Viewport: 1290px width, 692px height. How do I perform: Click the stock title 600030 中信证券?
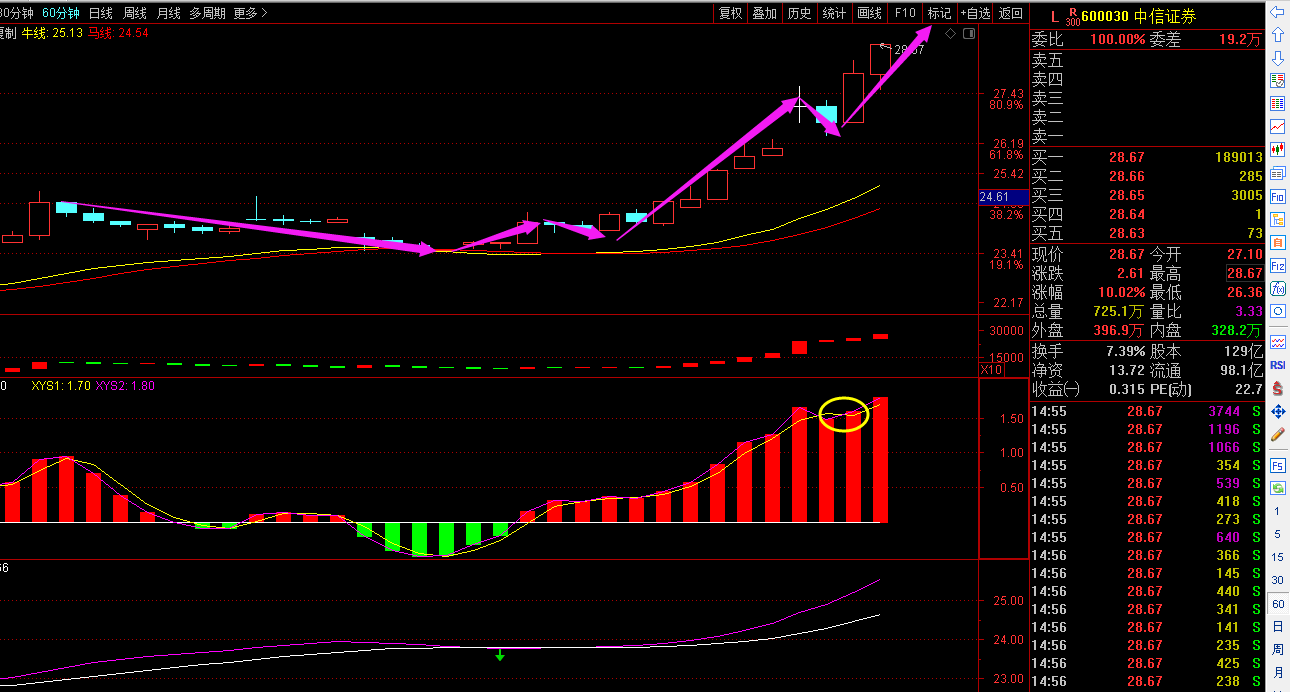click(1138, 16)
